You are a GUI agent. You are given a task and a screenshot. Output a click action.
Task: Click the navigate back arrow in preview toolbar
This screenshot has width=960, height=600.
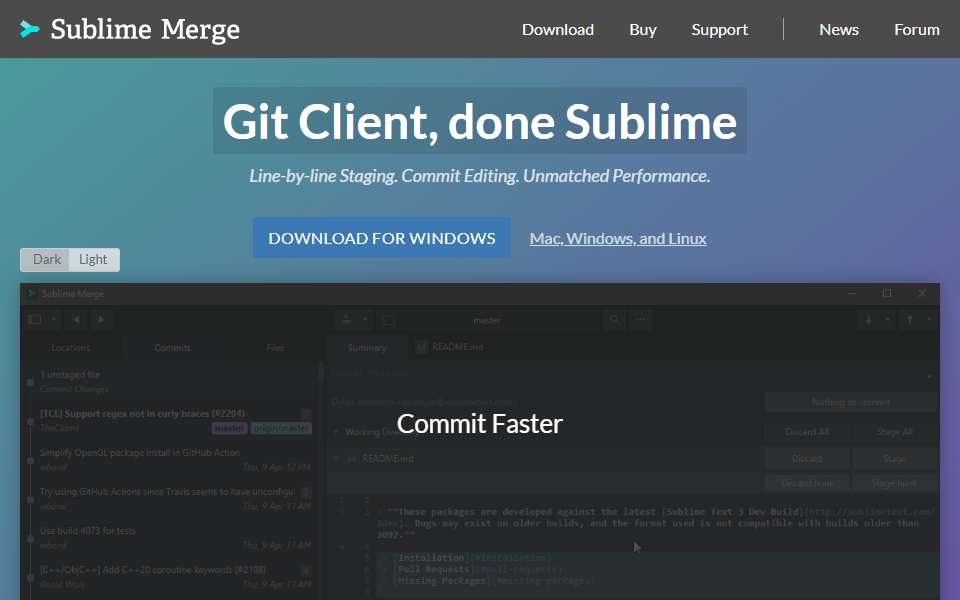pyautogui.click(x=76, y=320)
